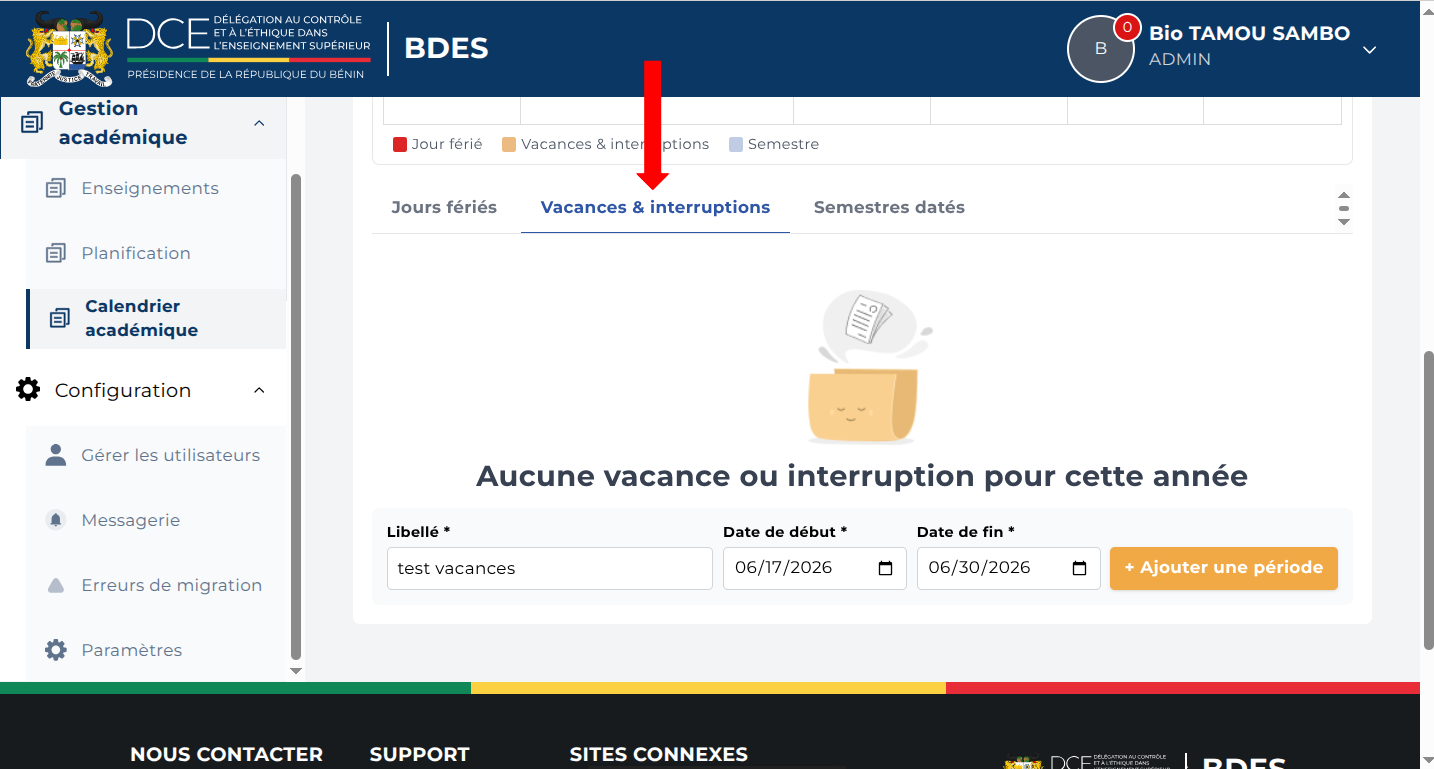The image size is (1434, 769).
Task: Click the Jour férié legend label
Action: tap(447, 144)
